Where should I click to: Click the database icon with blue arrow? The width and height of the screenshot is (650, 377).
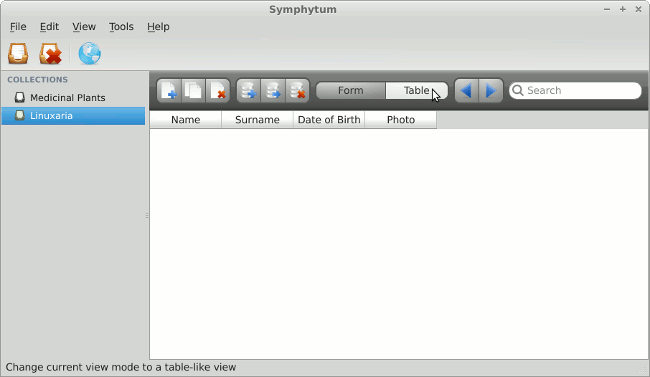click(273, 90)
